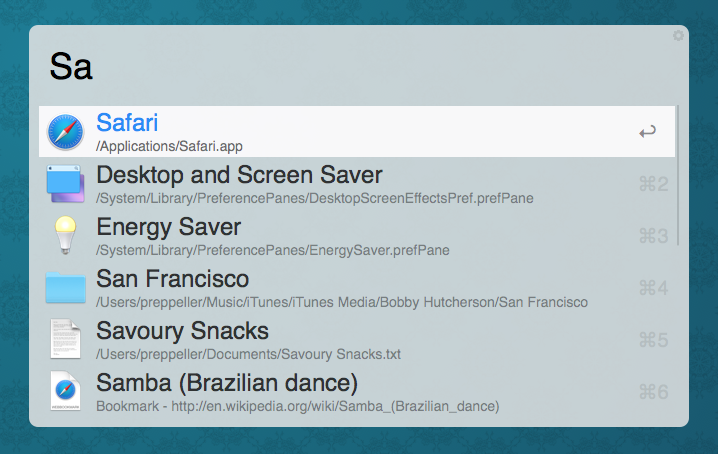
Task: Click the /Applications/Safari.app path text
Action: click(x=169, y=146)
